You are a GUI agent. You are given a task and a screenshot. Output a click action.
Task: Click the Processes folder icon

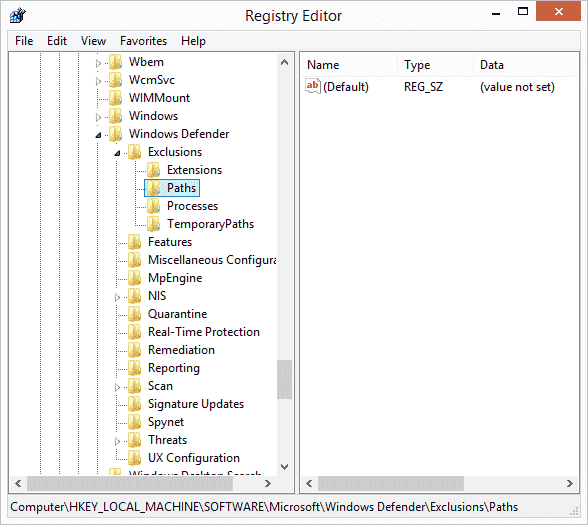pos(154,206)
